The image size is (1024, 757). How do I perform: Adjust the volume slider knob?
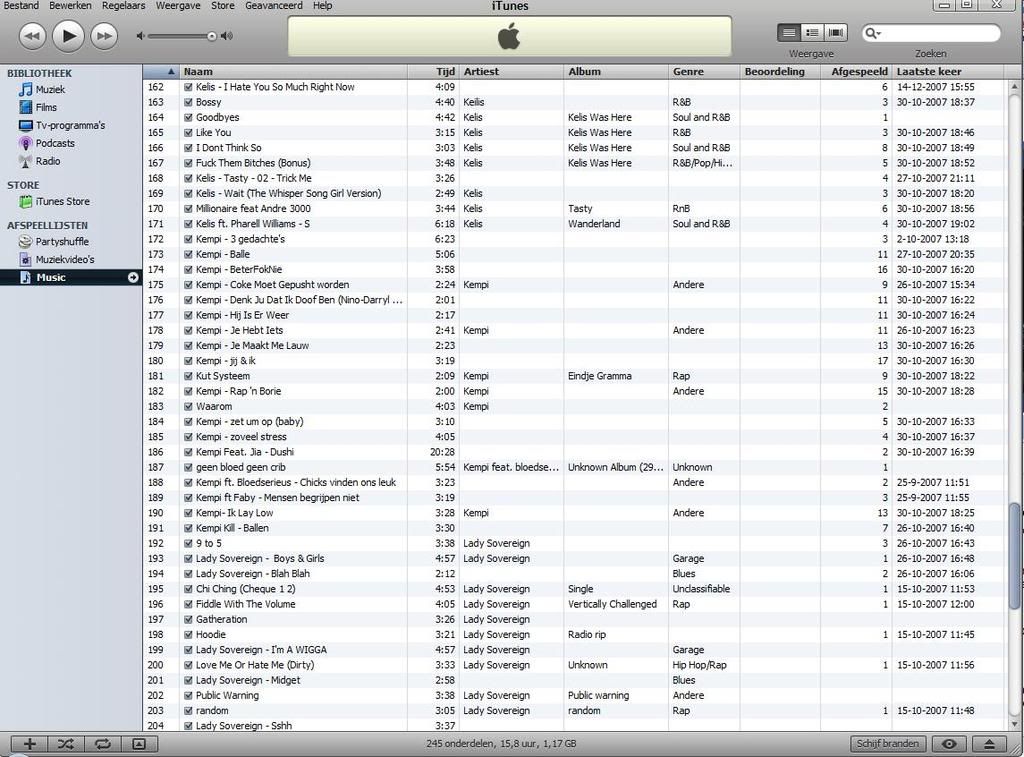212,36
